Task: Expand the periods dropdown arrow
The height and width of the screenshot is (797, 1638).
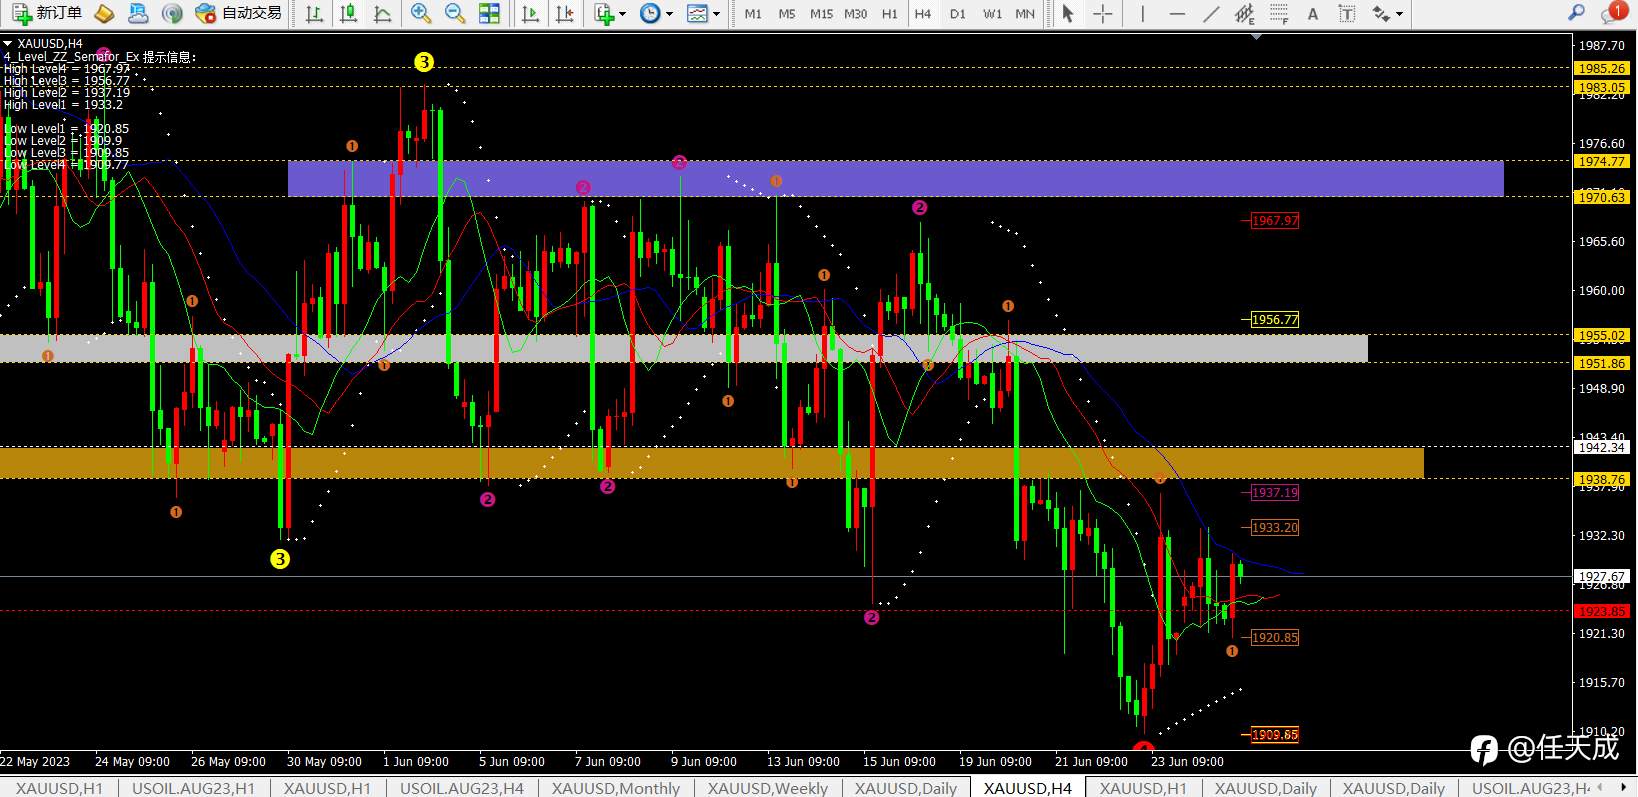Action: point(669,14)
